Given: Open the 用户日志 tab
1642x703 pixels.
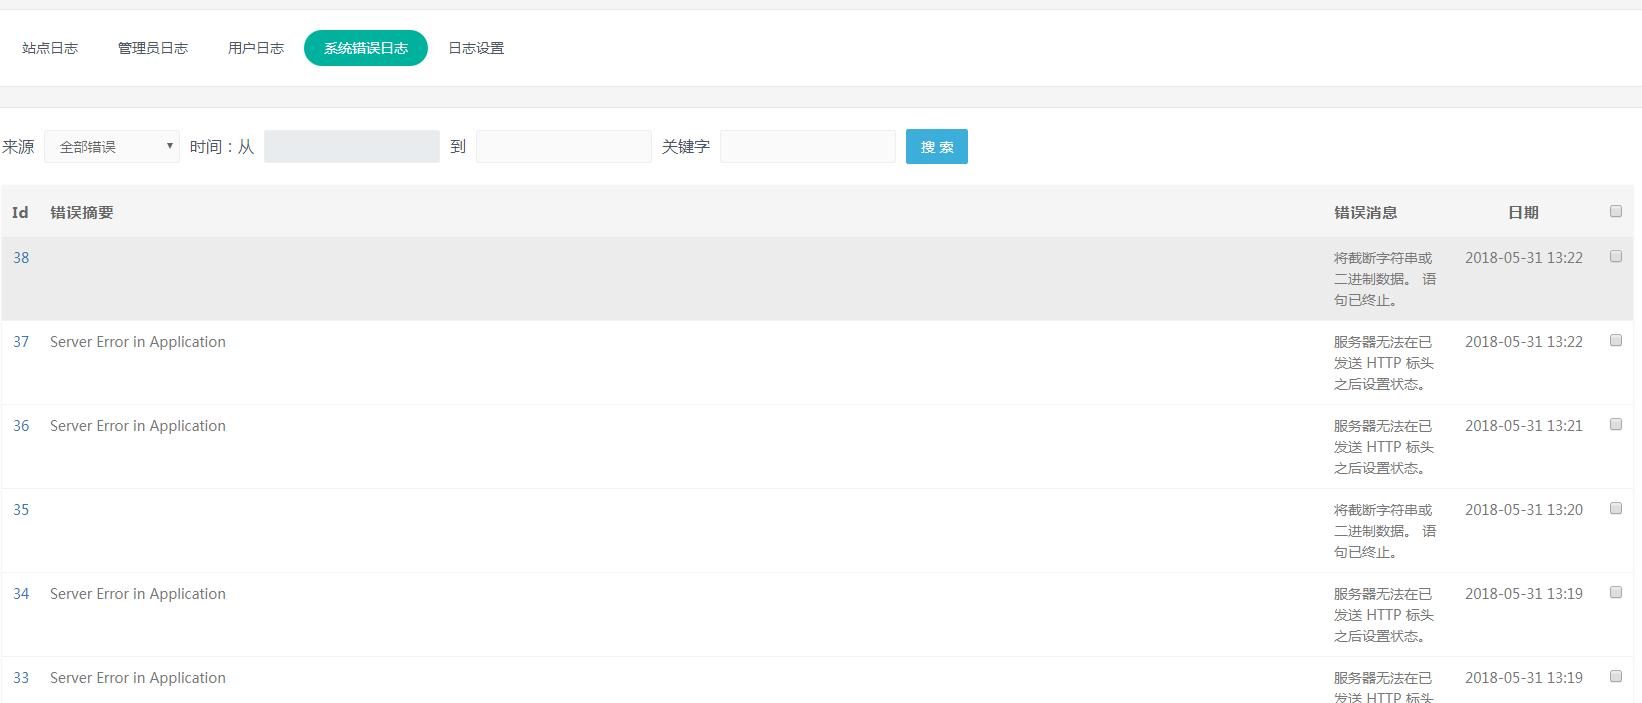Looking at the screenshot, I should pyautogui.click(x=256, y=48).
